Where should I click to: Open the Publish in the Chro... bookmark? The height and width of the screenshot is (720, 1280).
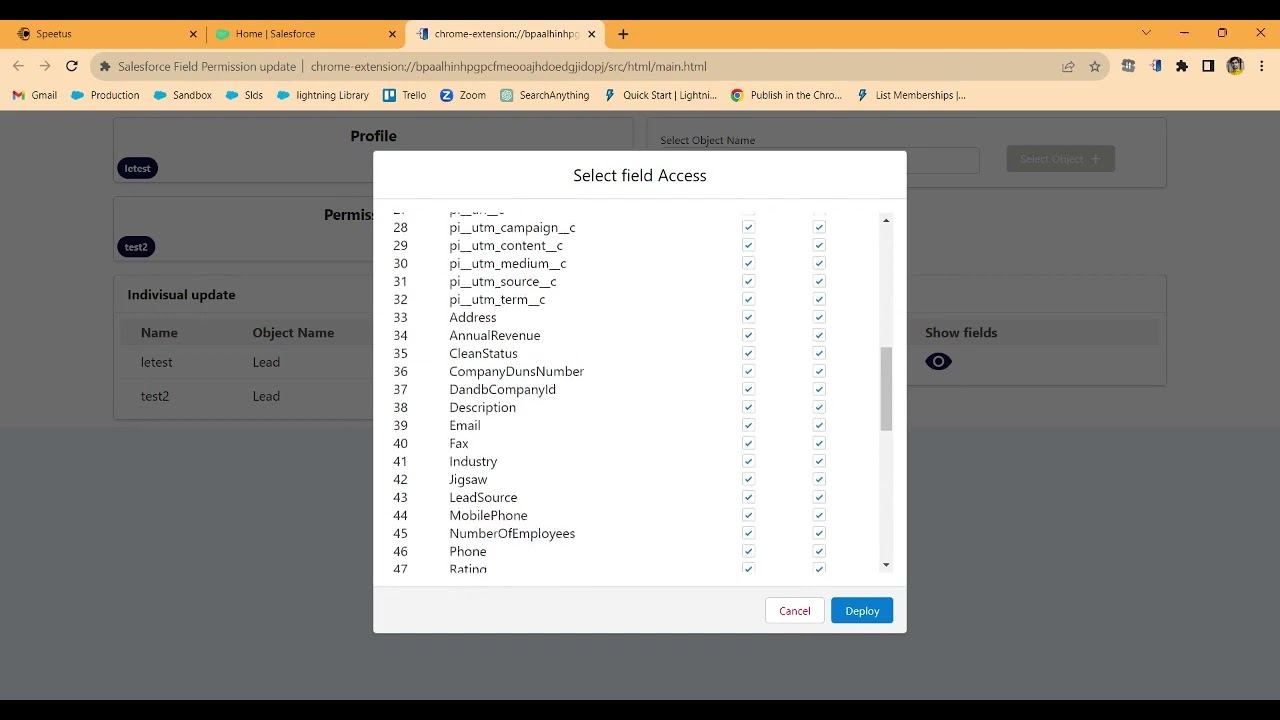(x=787, y=95)
